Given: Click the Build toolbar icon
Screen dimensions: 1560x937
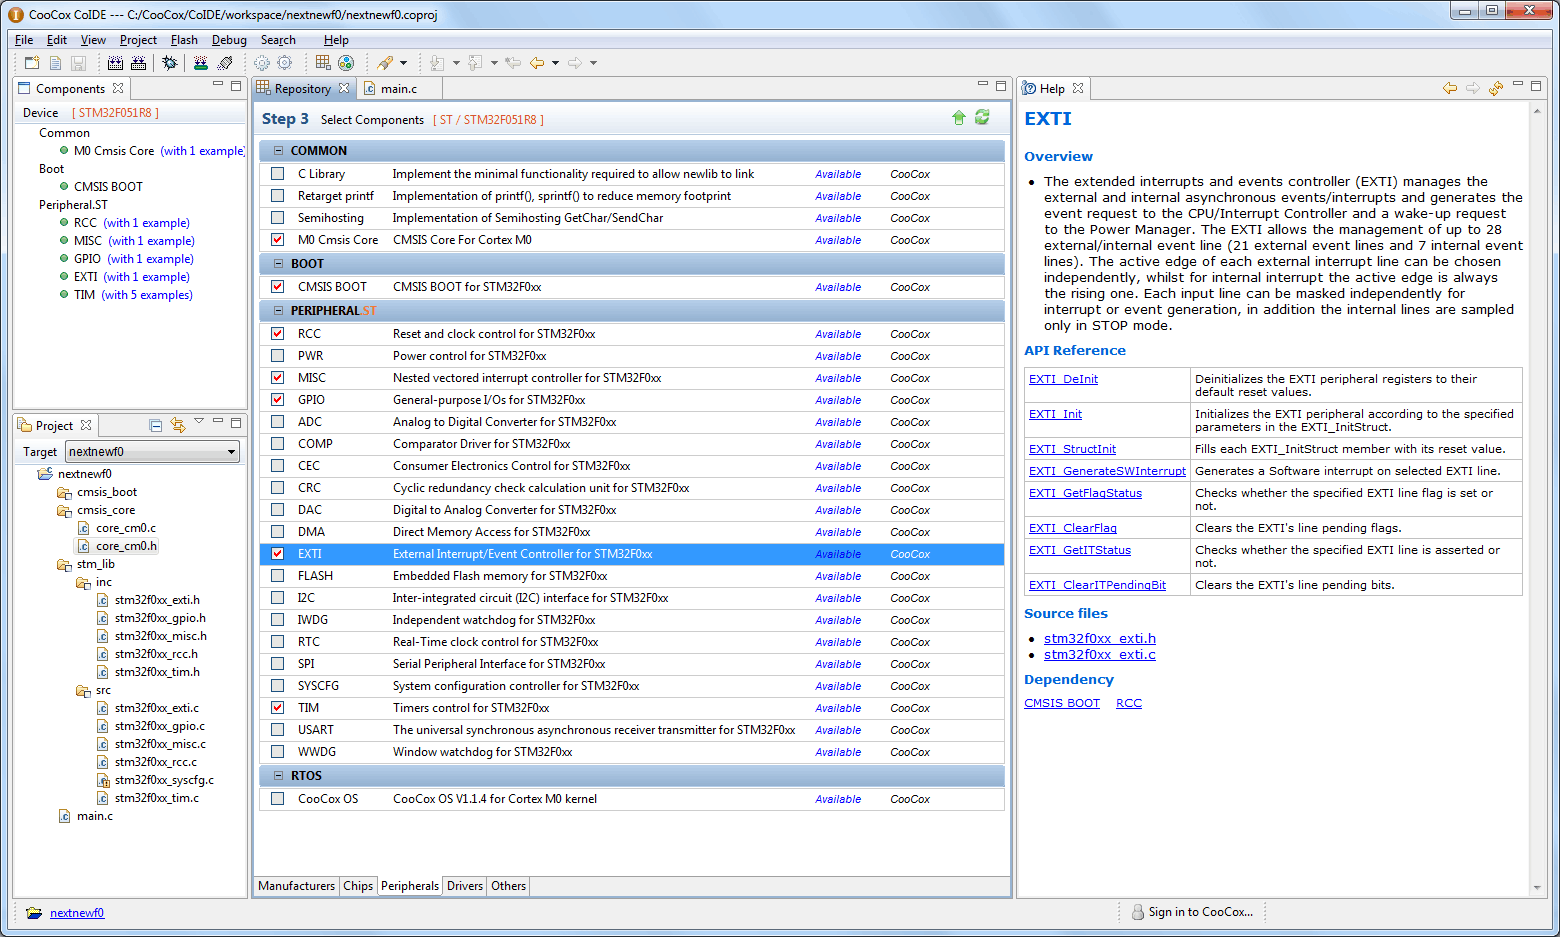Looking at the screenshot, I should coord(115,63).
